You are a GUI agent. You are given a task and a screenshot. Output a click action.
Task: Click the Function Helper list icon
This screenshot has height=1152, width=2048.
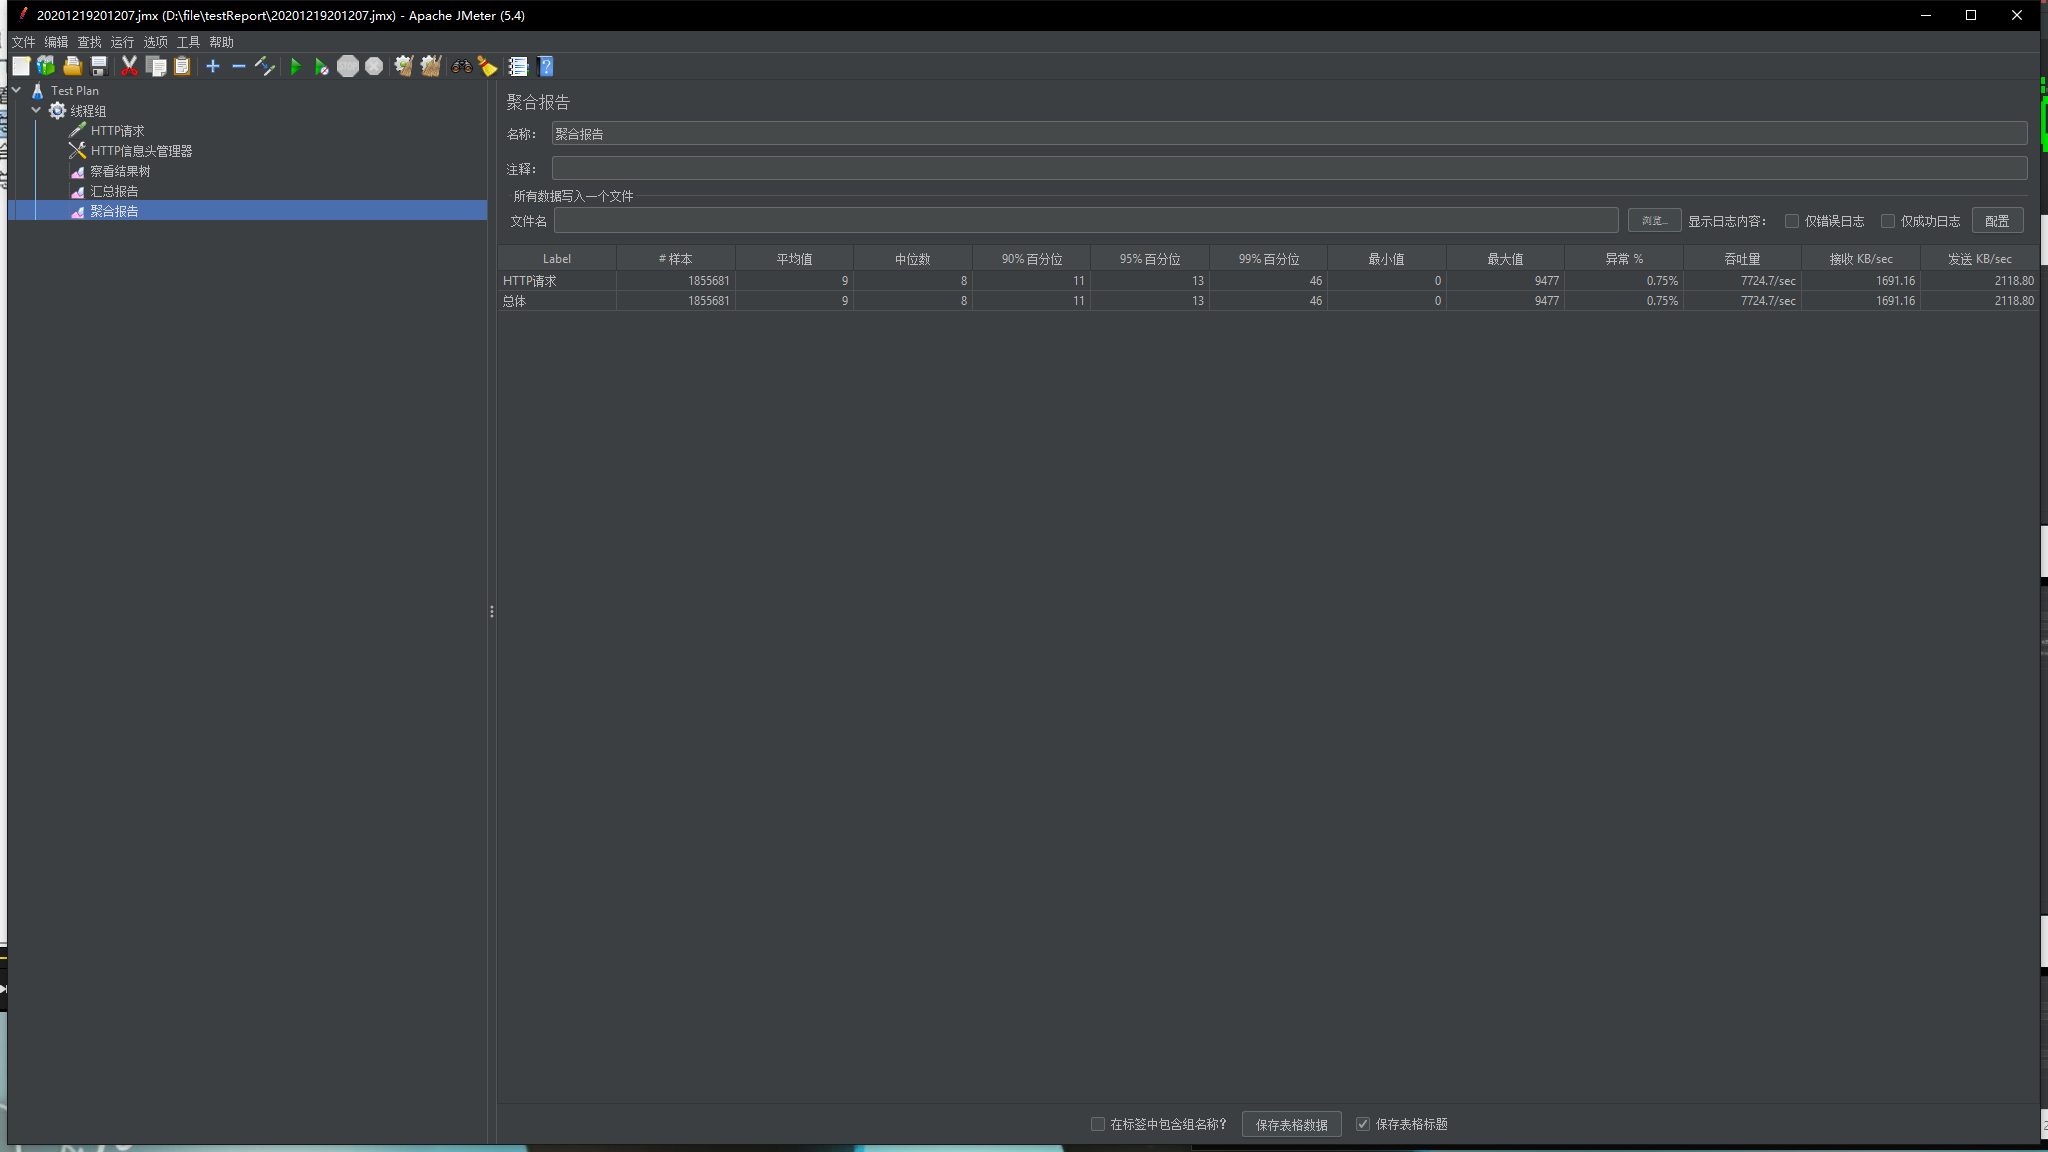(518, 67)
